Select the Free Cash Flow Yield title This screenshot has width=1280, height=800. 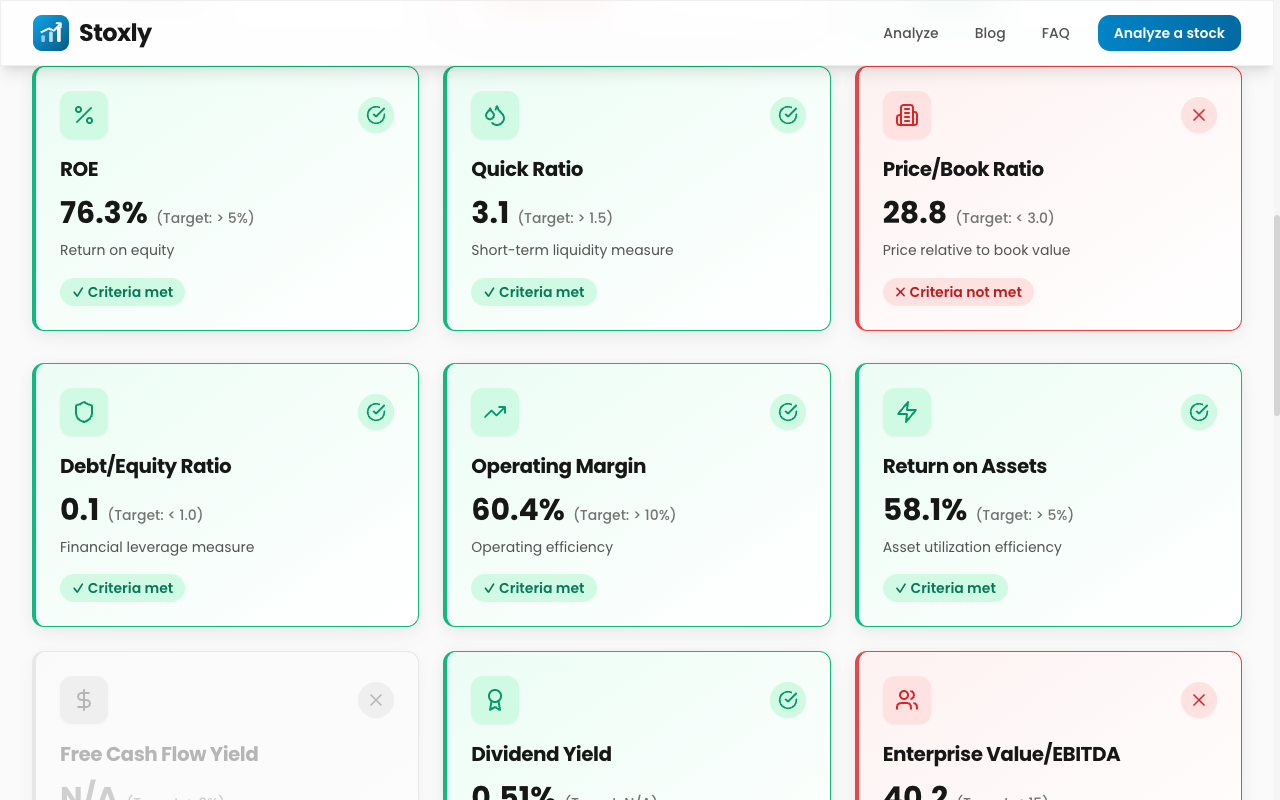[x=159, y=754]
